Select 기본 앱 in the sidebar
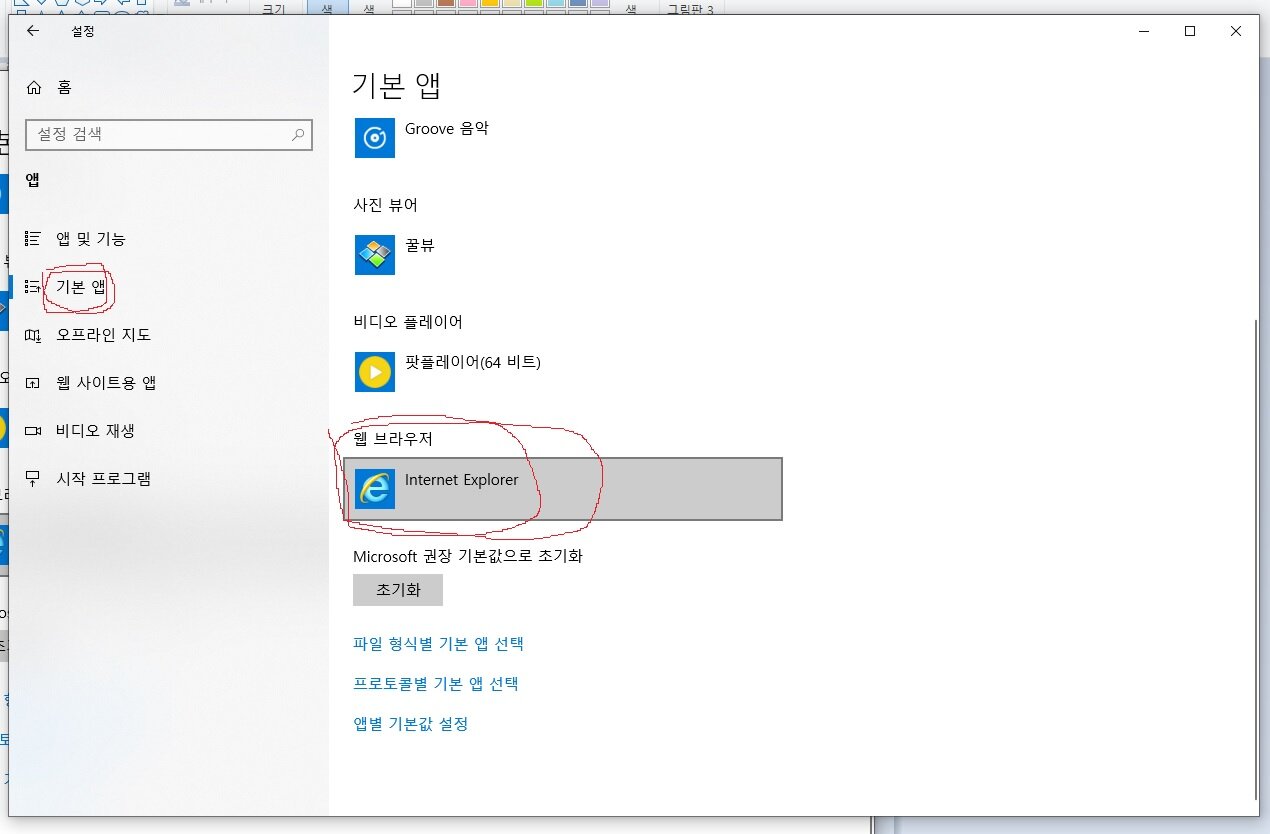 80,287
